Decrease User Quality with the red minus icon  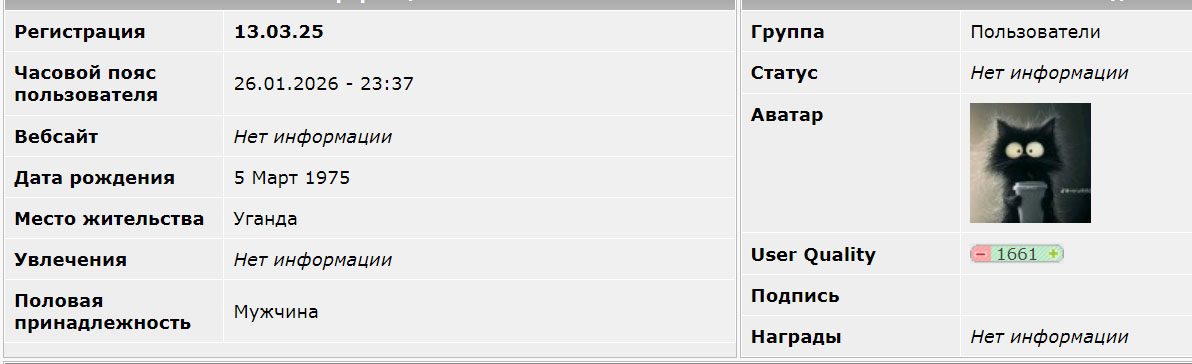(x=981, y=255)
